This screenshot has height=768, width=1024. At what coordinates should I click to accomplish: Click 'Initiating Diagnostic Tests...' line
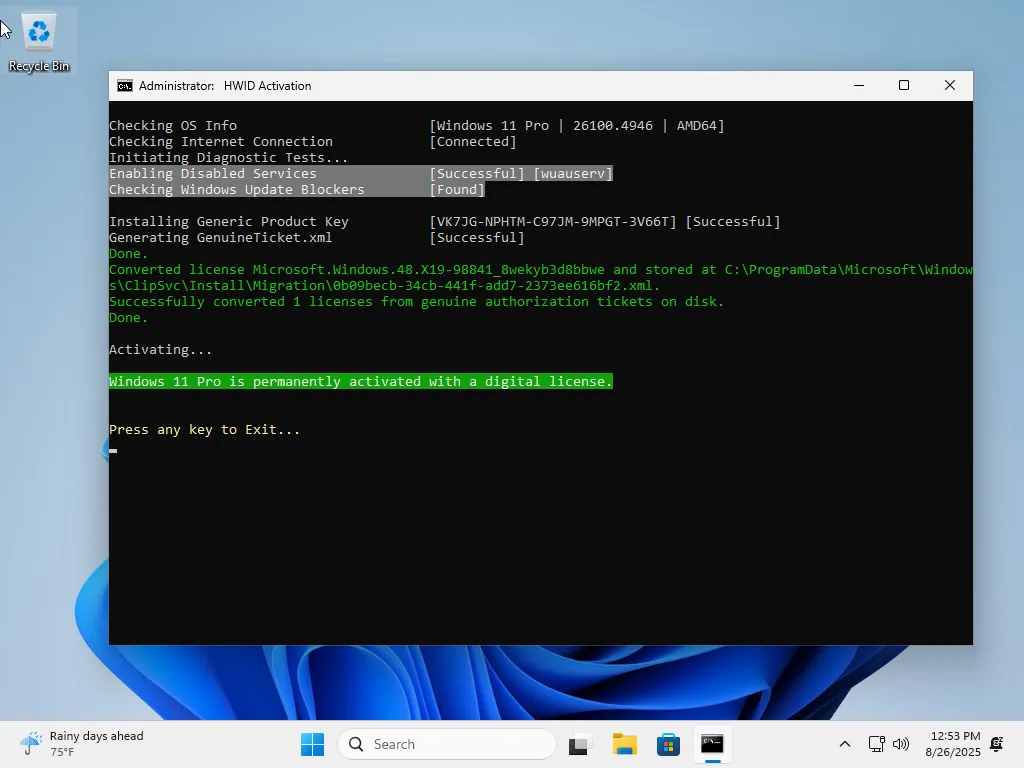[229, 157]
